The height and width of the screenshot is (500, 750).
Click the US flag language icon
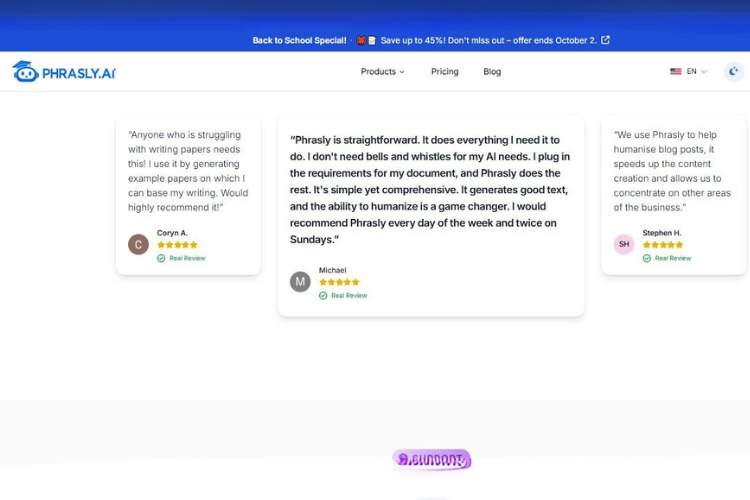(676, 72)
